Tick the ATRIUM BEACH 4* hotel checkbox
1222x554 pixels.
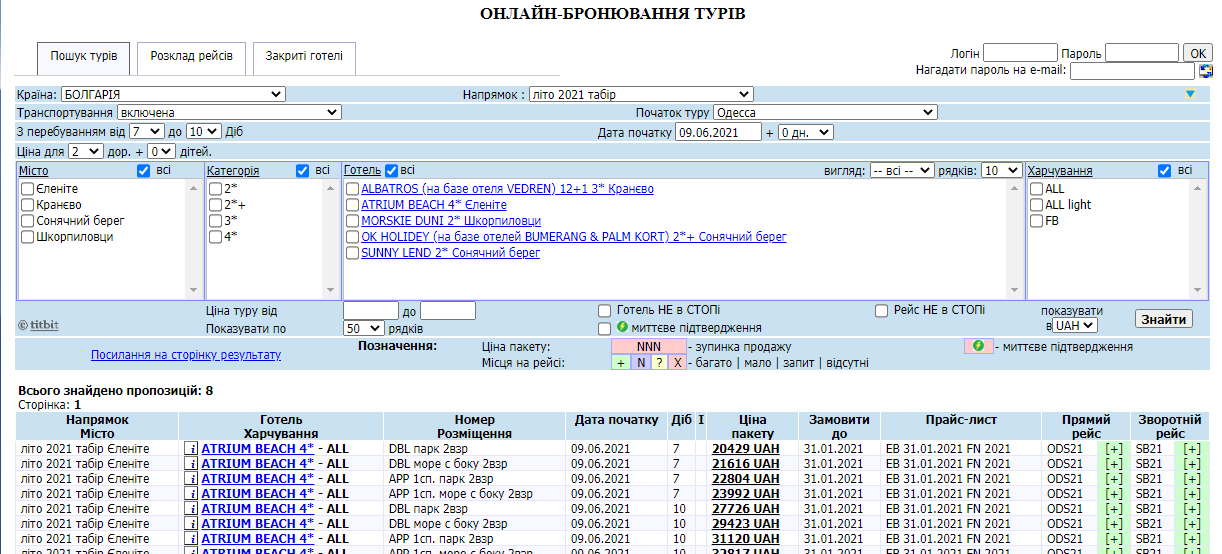pos(353,205)
